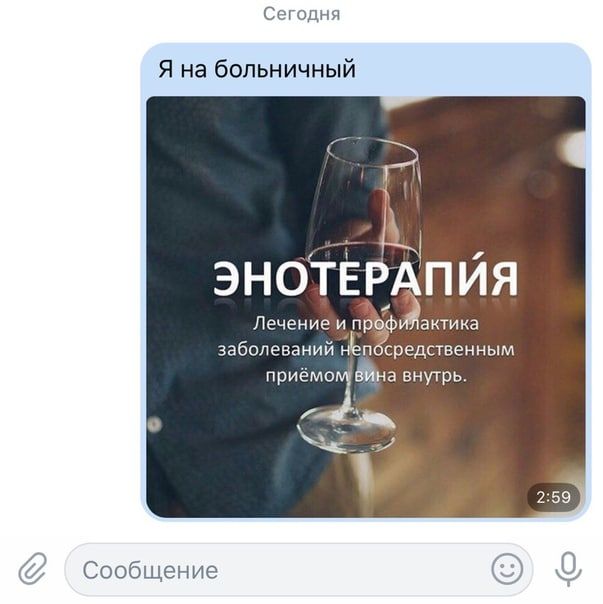Click the round base of the wine glass

pos(347,429)
